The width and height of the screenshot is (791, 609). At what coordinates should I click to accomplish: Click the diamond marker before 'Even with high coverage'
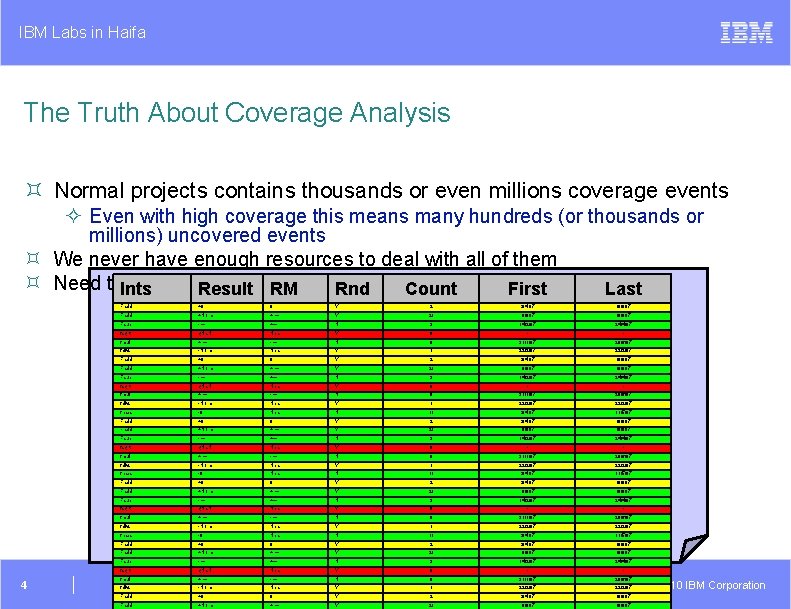[x=74, y=216]
